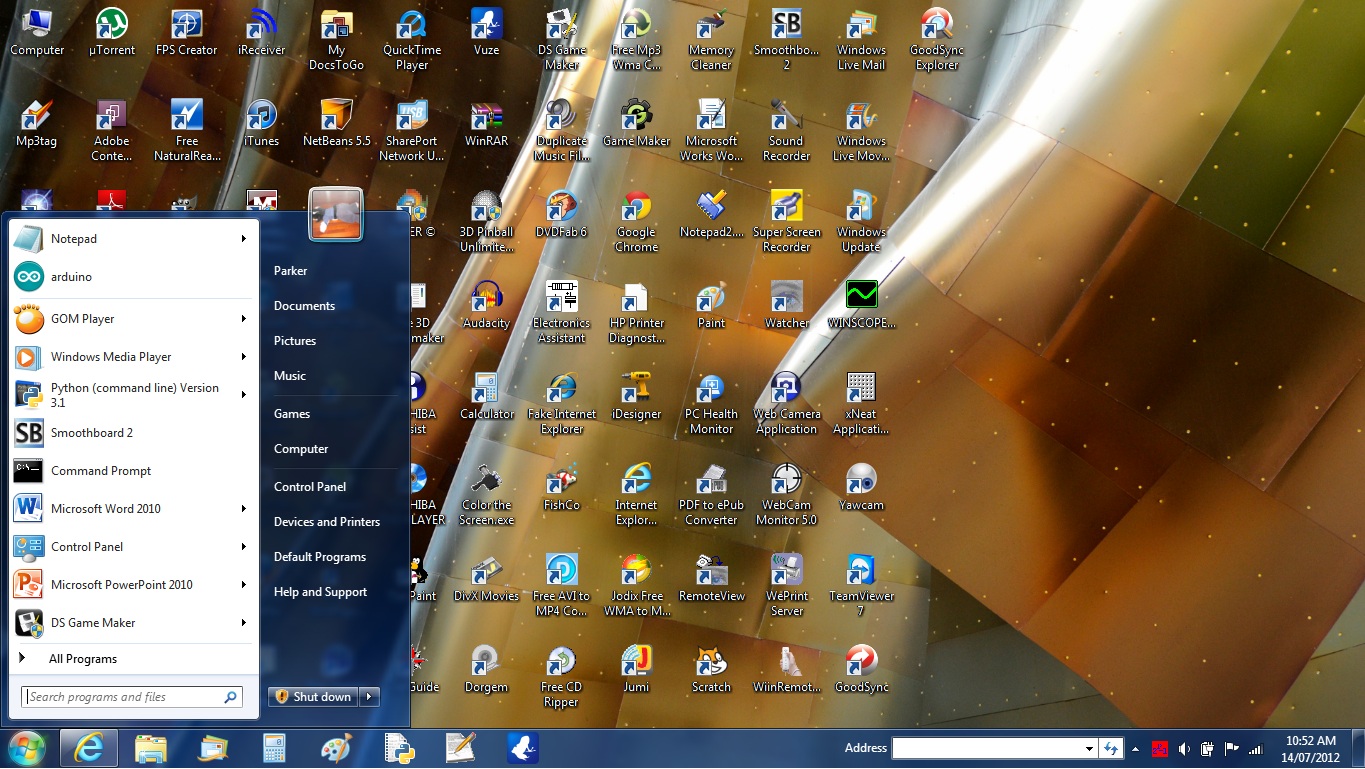Launch QuickTime Player from the desktop
Viewport: 1365px width, 769px height.
pos(411,38)
